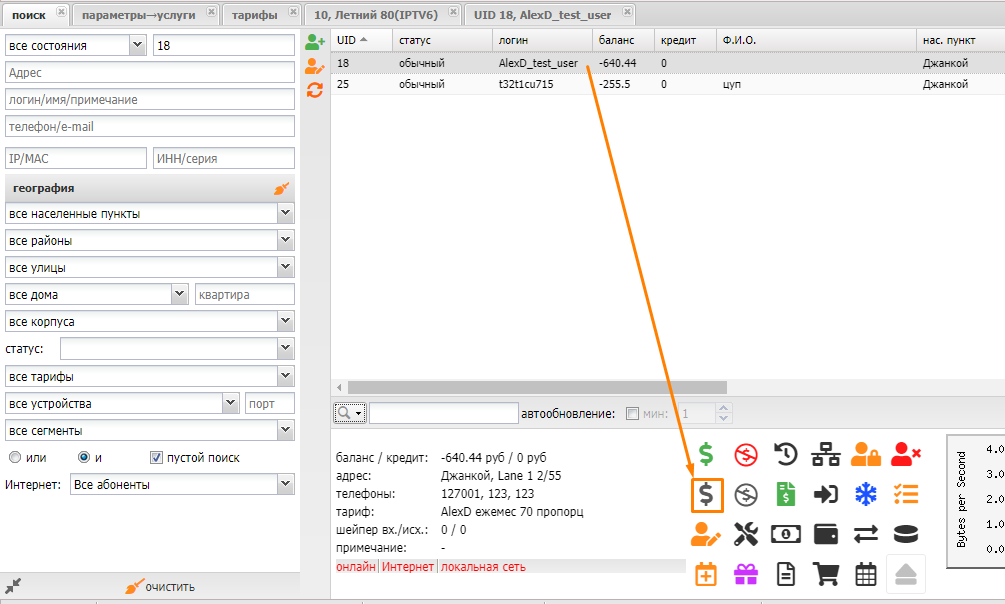1005x604 pixels.
Task: Enable the автообновление checkbox
Action: tap(631, 413)
